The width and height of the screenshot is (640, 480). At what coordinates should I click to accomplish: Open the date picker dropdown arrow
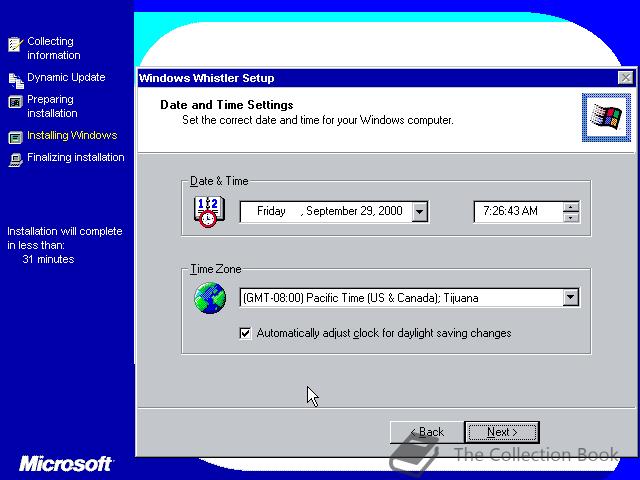pyautogui.click(x=419, y=211)
